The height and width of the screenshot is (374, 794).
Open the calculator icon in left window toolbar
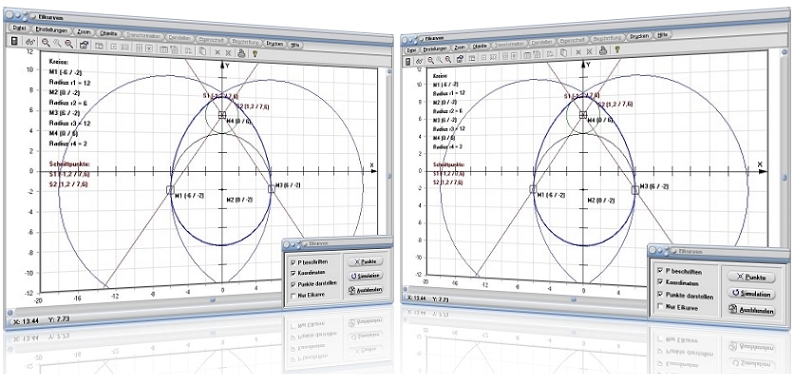pyautogui.click(x=15, y=41)
